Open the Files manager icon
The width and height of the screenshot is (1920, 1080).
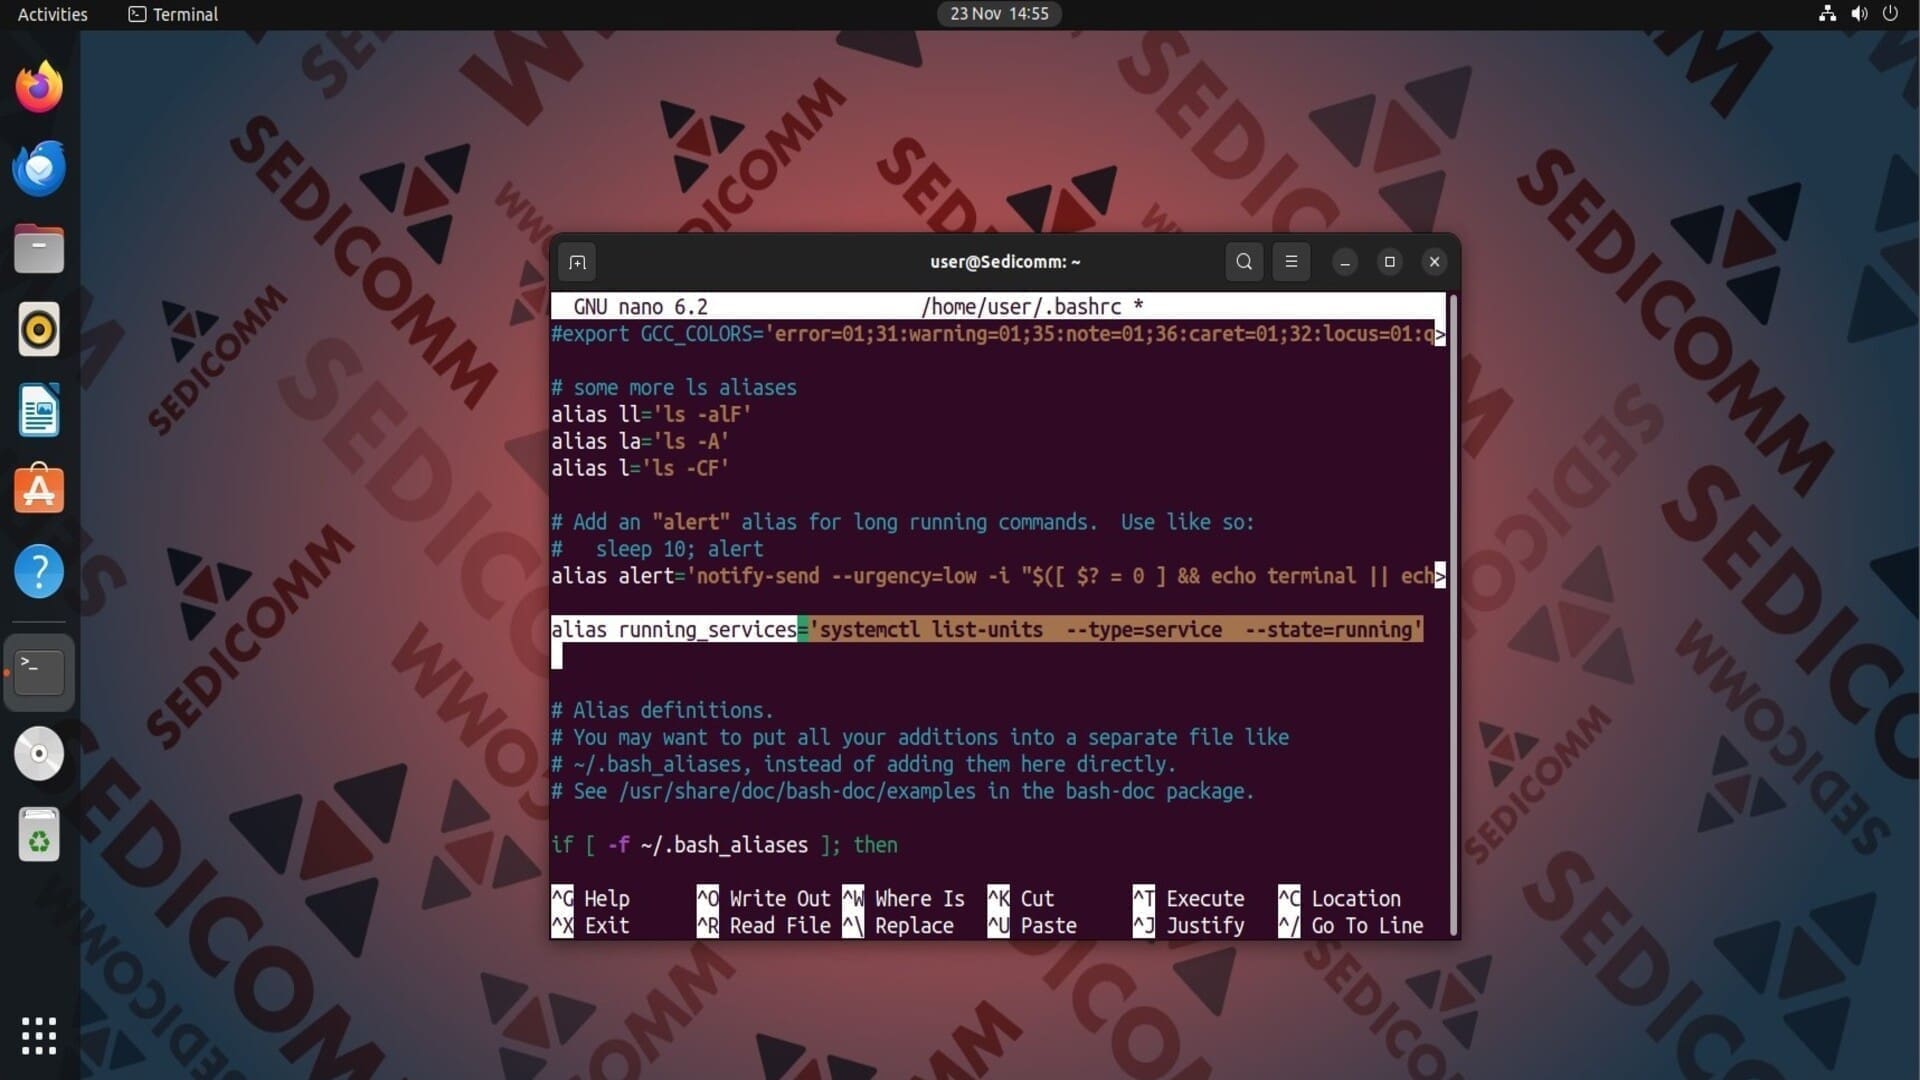[x=39, y=249]
